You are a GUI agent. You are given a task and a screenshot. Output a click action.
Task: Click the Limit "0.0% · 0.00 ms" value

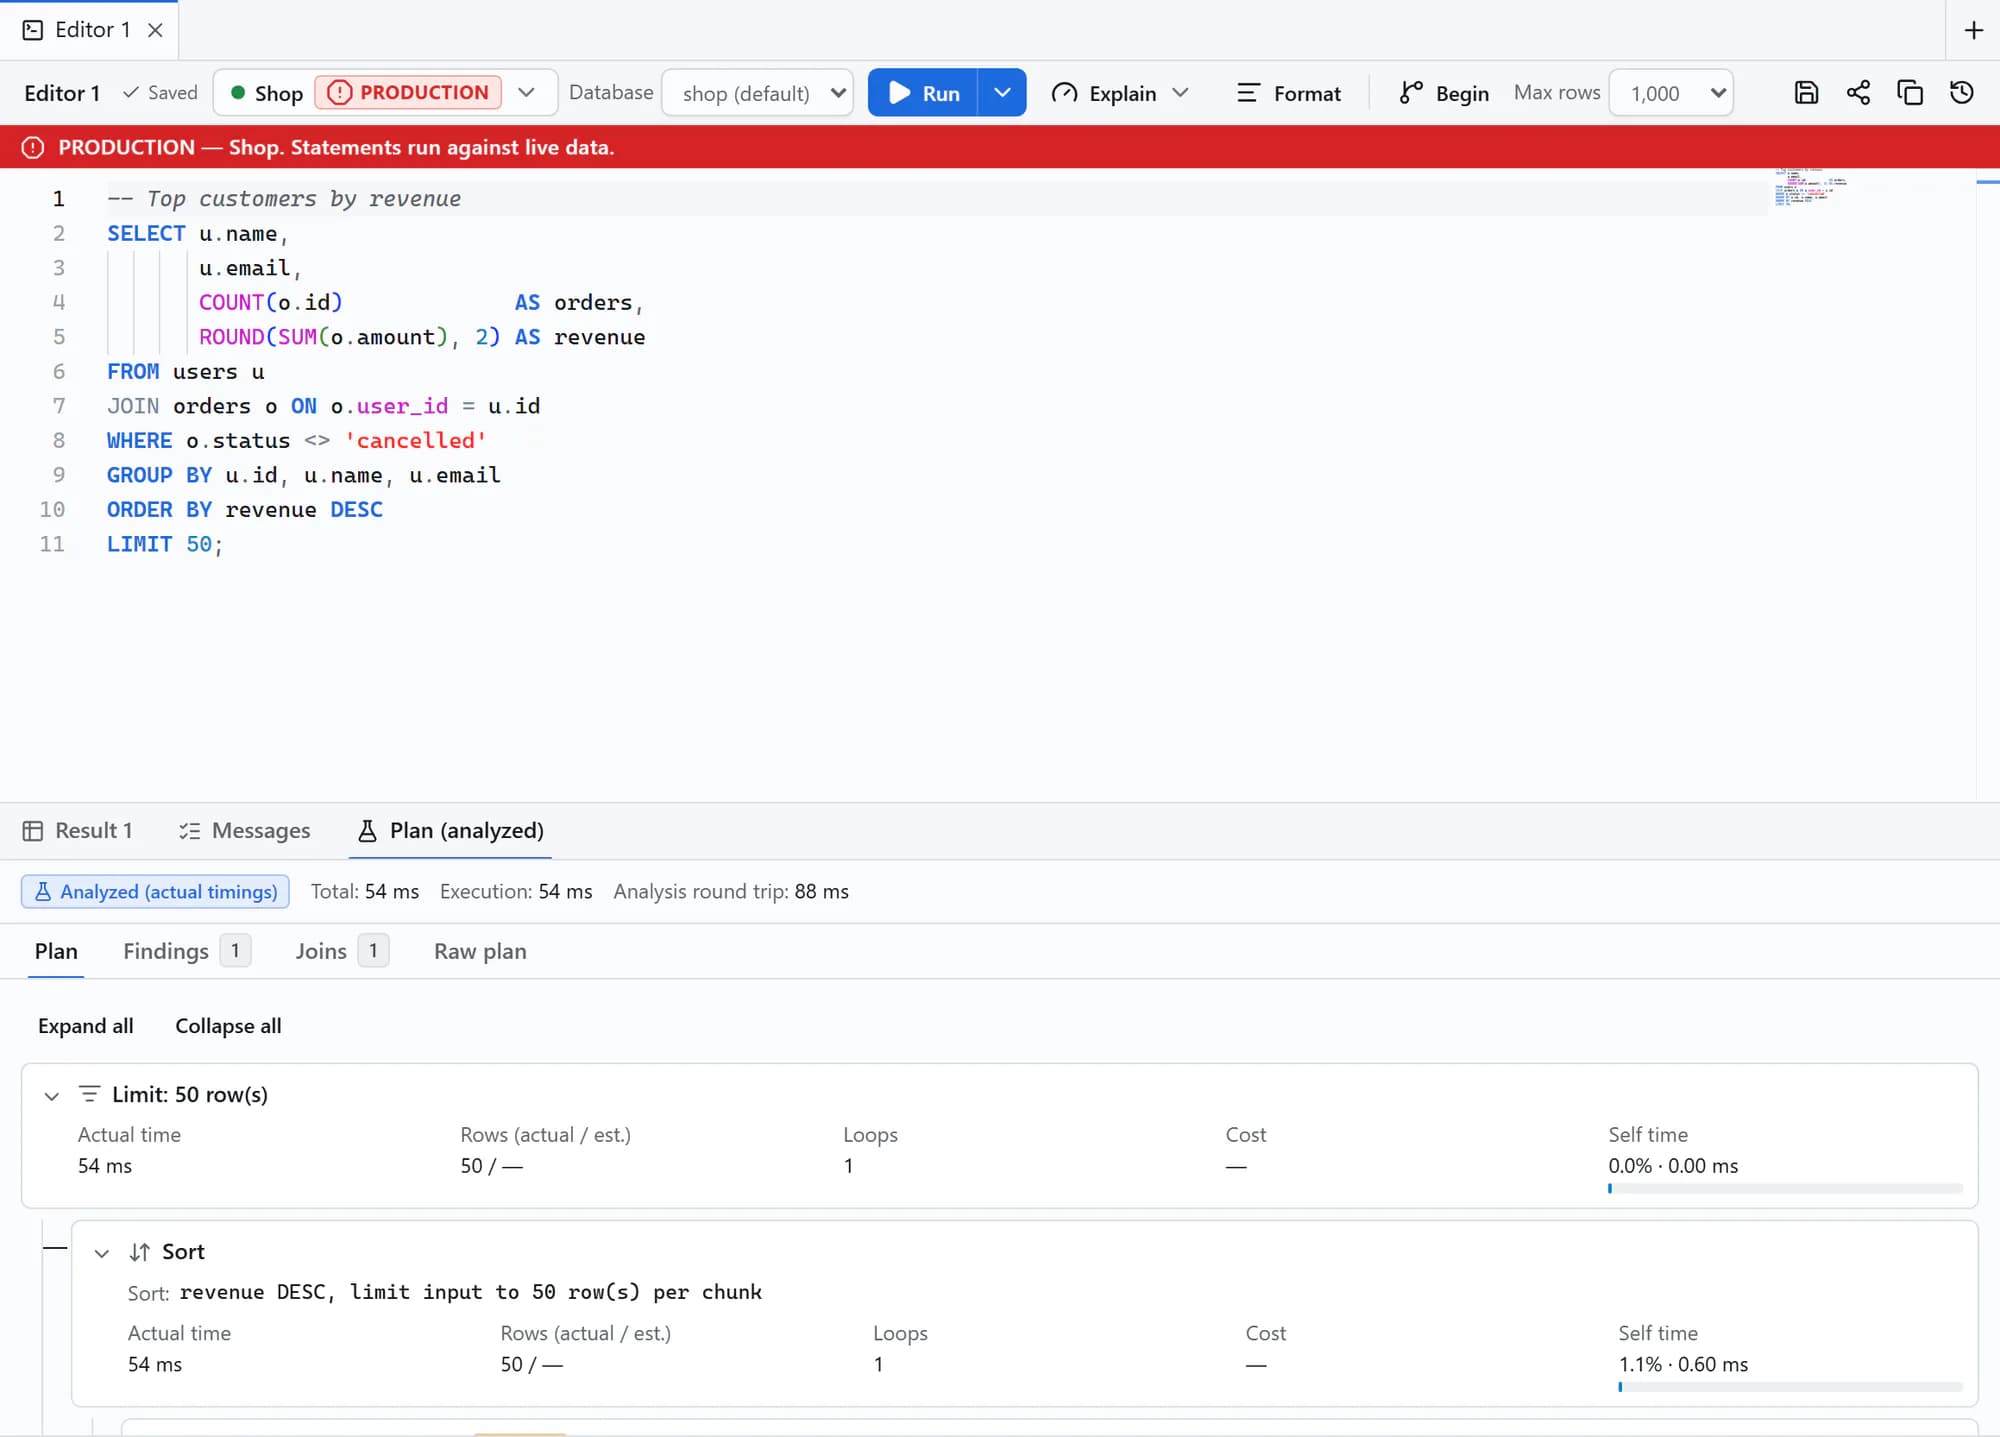tap(1673, 1166)
